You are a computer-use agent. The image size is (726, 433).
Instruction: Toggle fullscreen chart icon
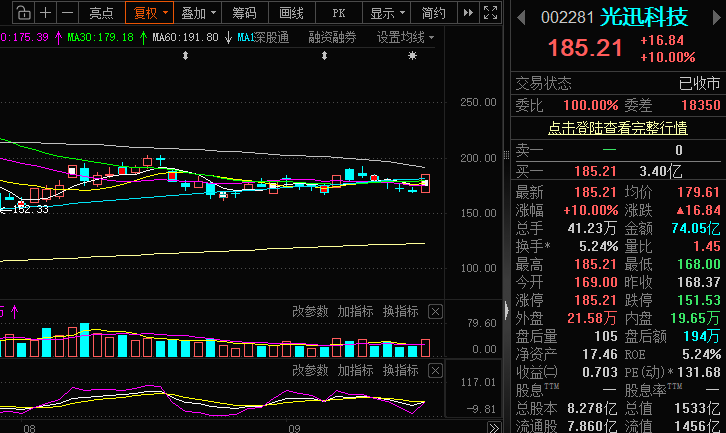pos(490,13)
